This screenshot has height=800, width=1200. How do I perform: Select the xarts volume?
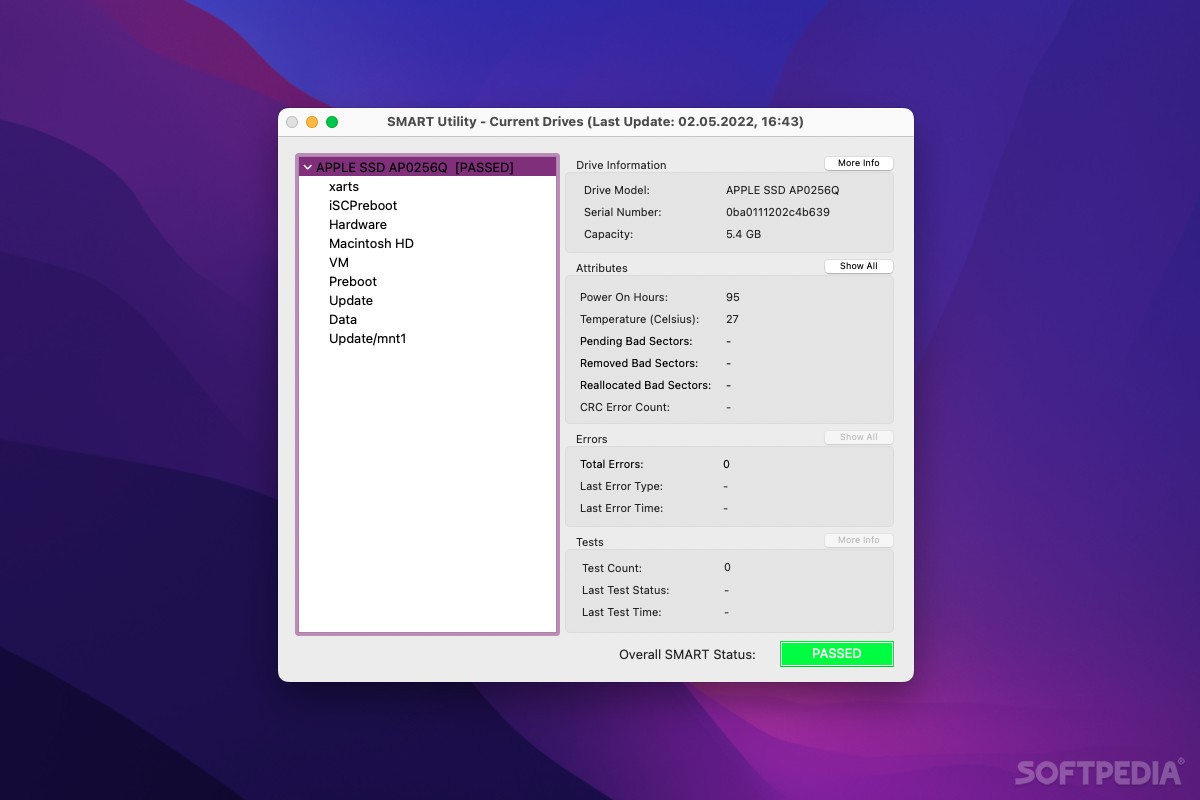pos(344,187)
